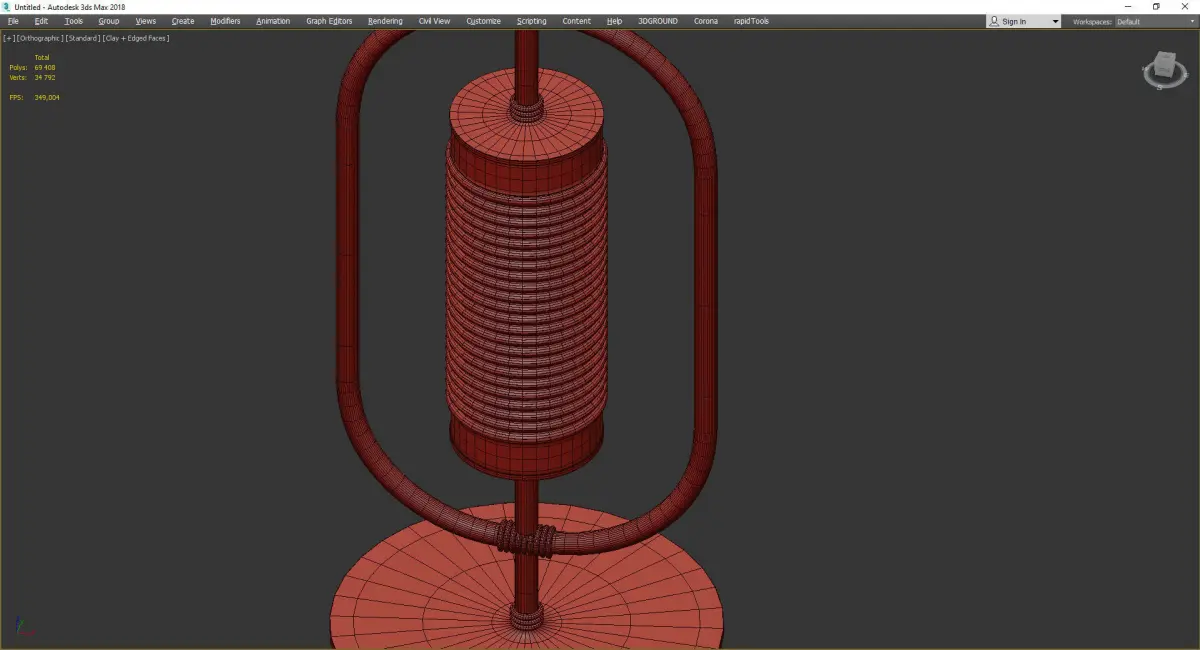The image size is (1200, 650).
Task: Click the viewport [+] general menu label
Action: point(9,38)
